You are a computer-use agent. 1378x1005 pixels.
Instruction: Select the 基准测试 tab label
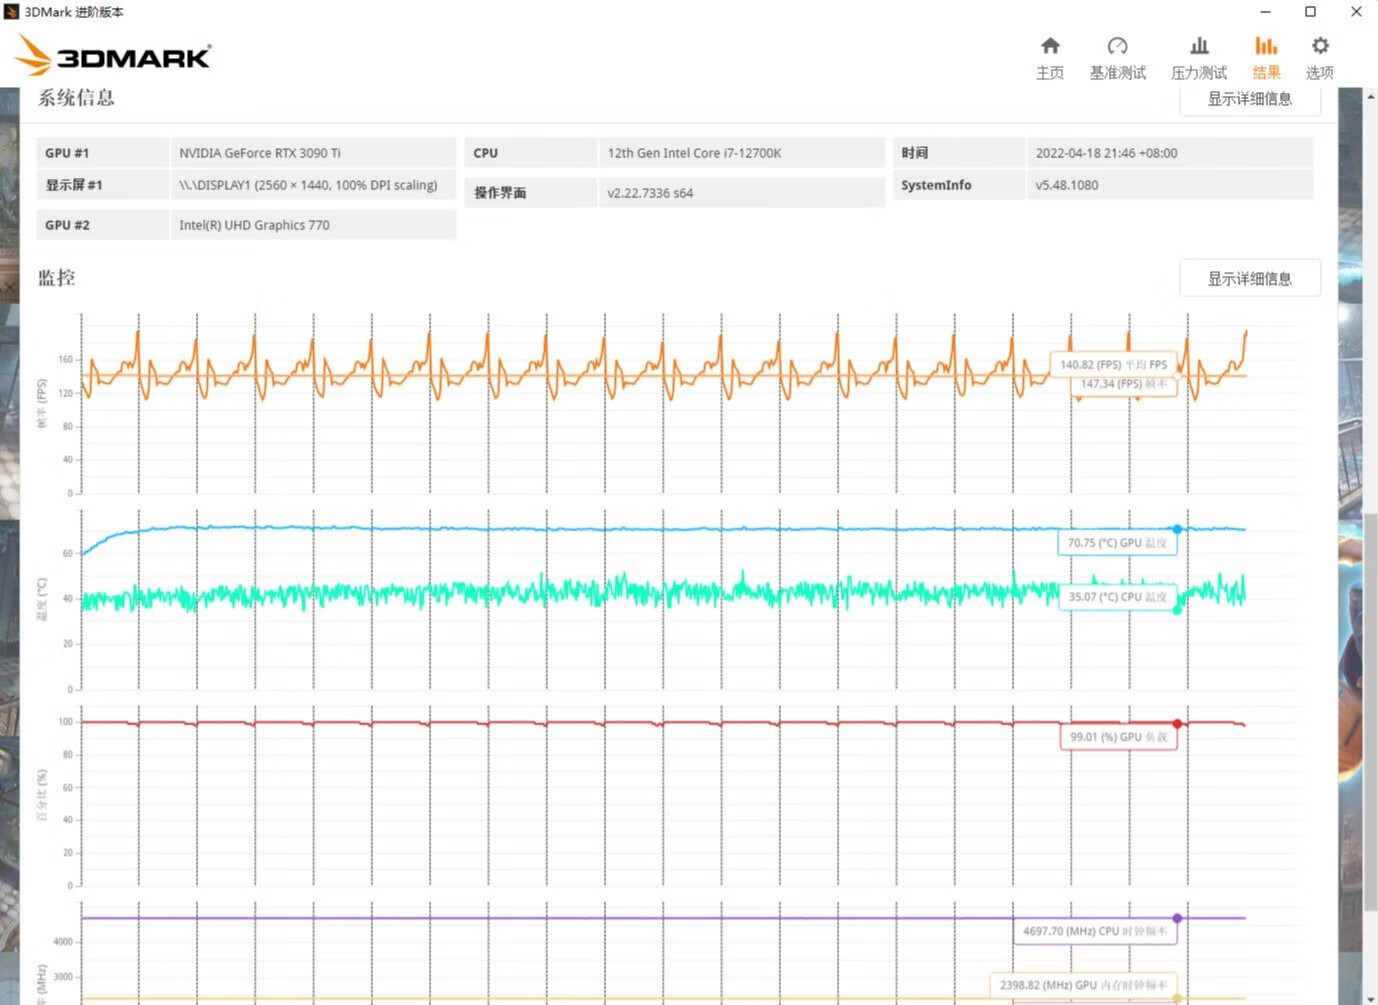tap(1118, 73)
